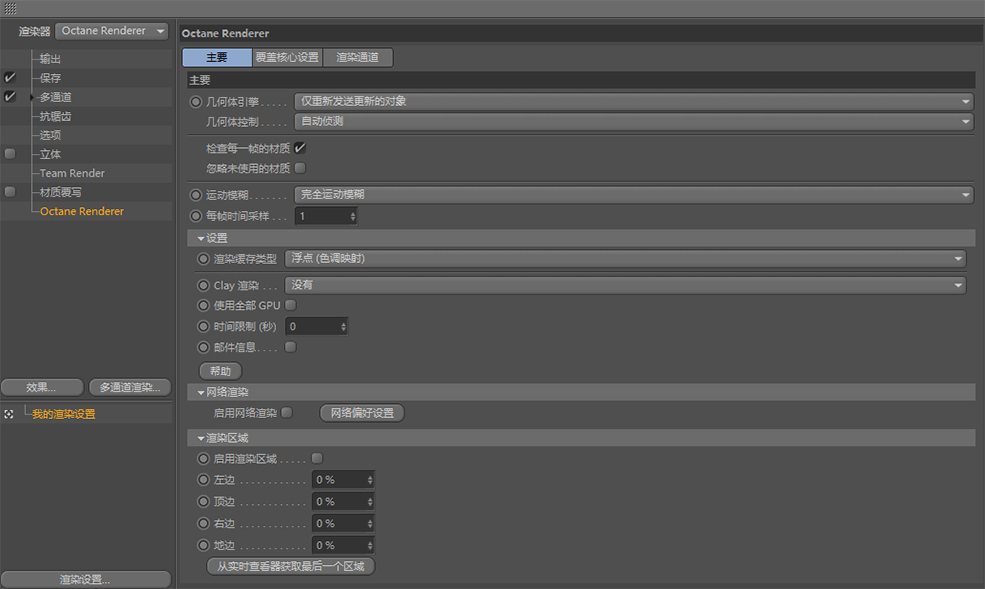Expand the 多通道 tree arrow
Screen dimensions: 985x589
coord(32,97)
